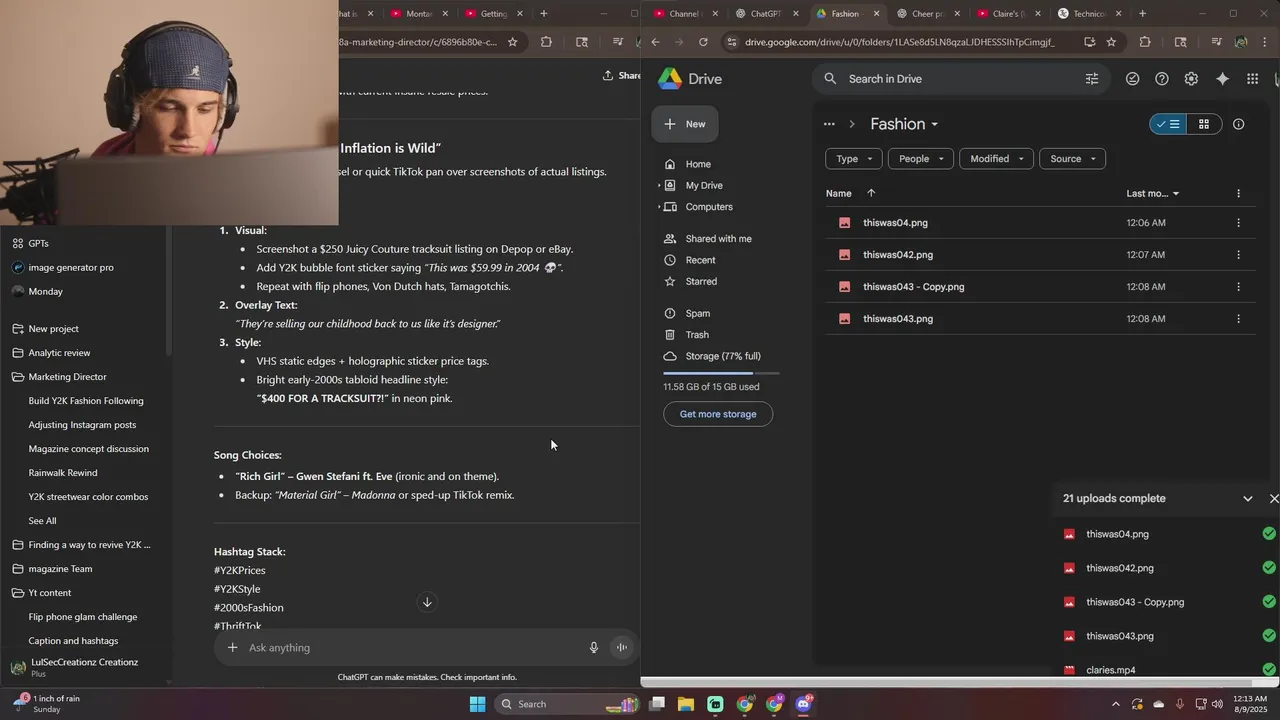The height and width of the screenshot is (720, 1280).
Task: Open Drive search filter options
Action: [x=1092, y=79]
